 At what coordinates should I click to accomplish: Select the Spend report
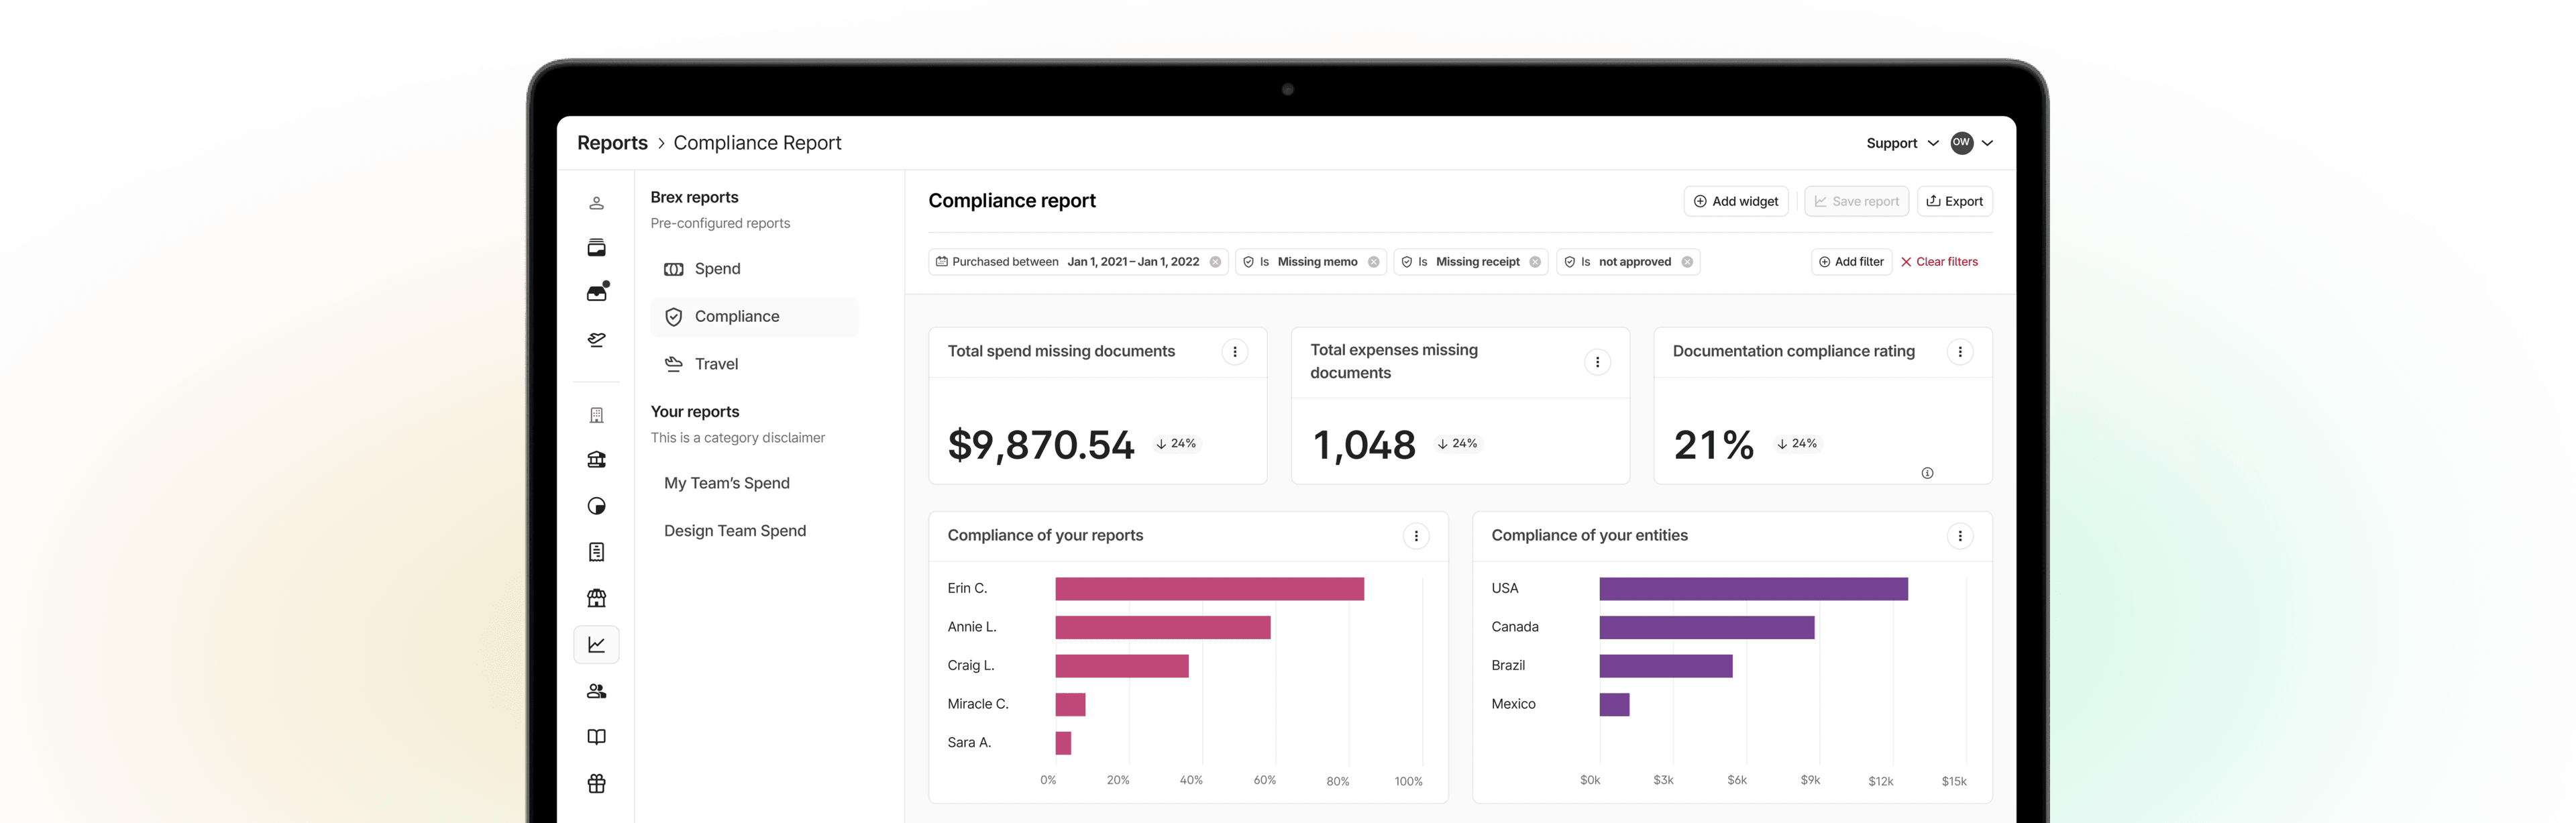717,269
